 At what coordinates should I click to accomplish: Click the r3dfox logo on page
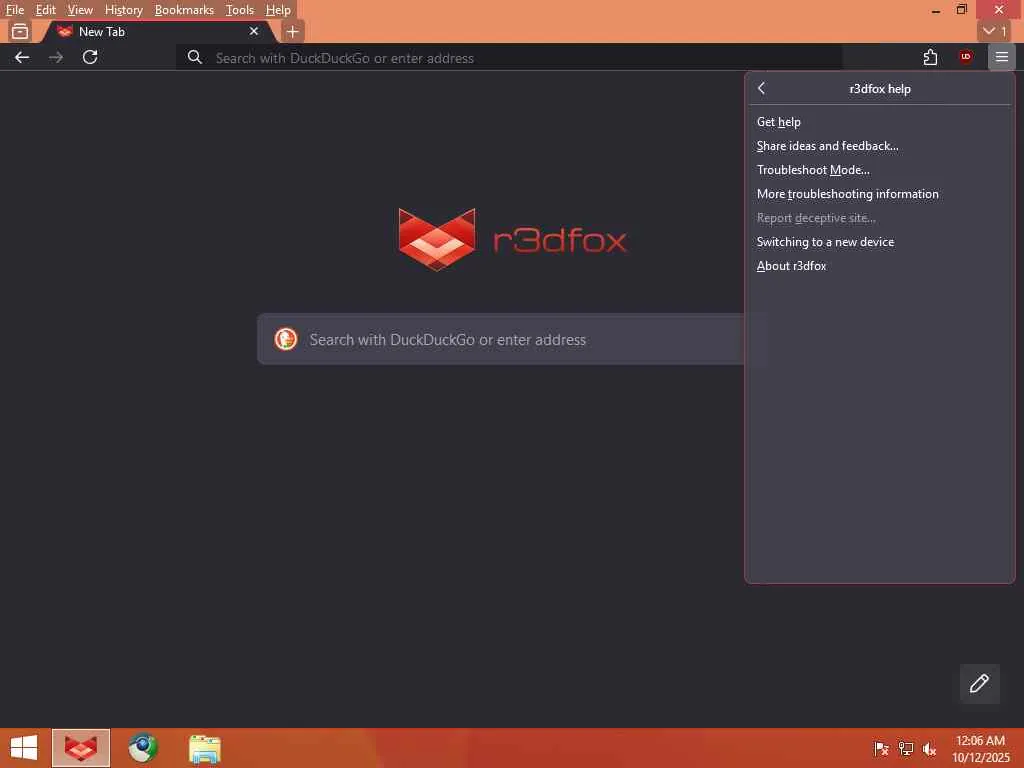point(513,239)
